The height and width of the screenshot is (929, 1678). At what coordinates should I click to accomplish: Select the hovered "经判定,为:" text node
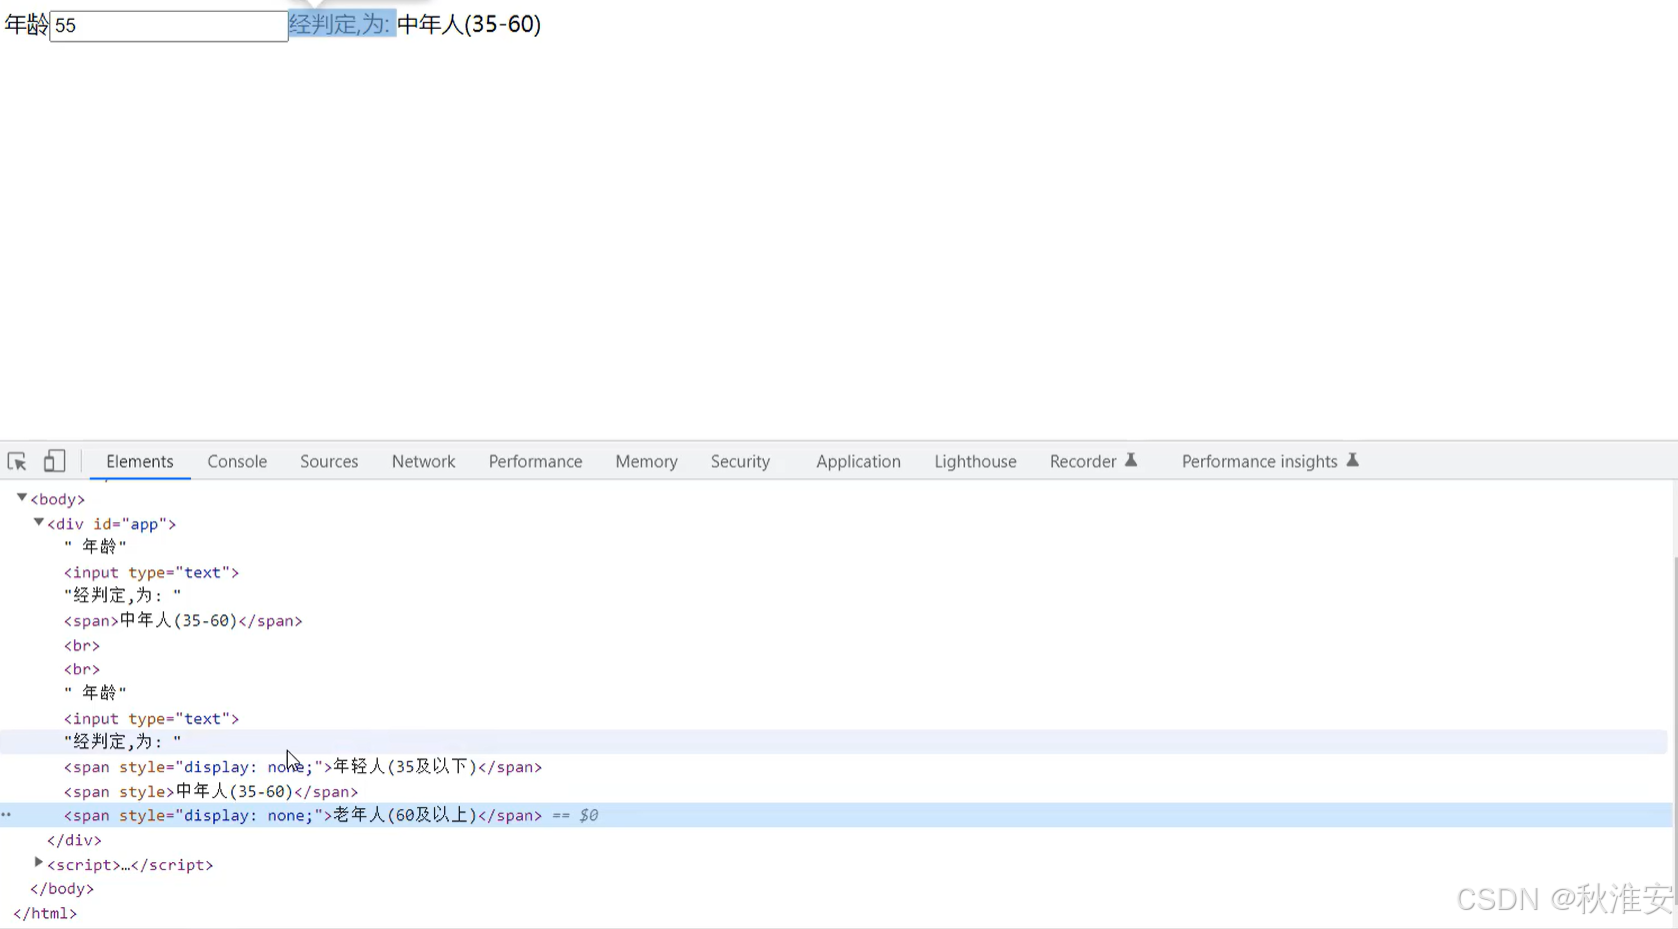pyautogui.click(x=123, y=742)
